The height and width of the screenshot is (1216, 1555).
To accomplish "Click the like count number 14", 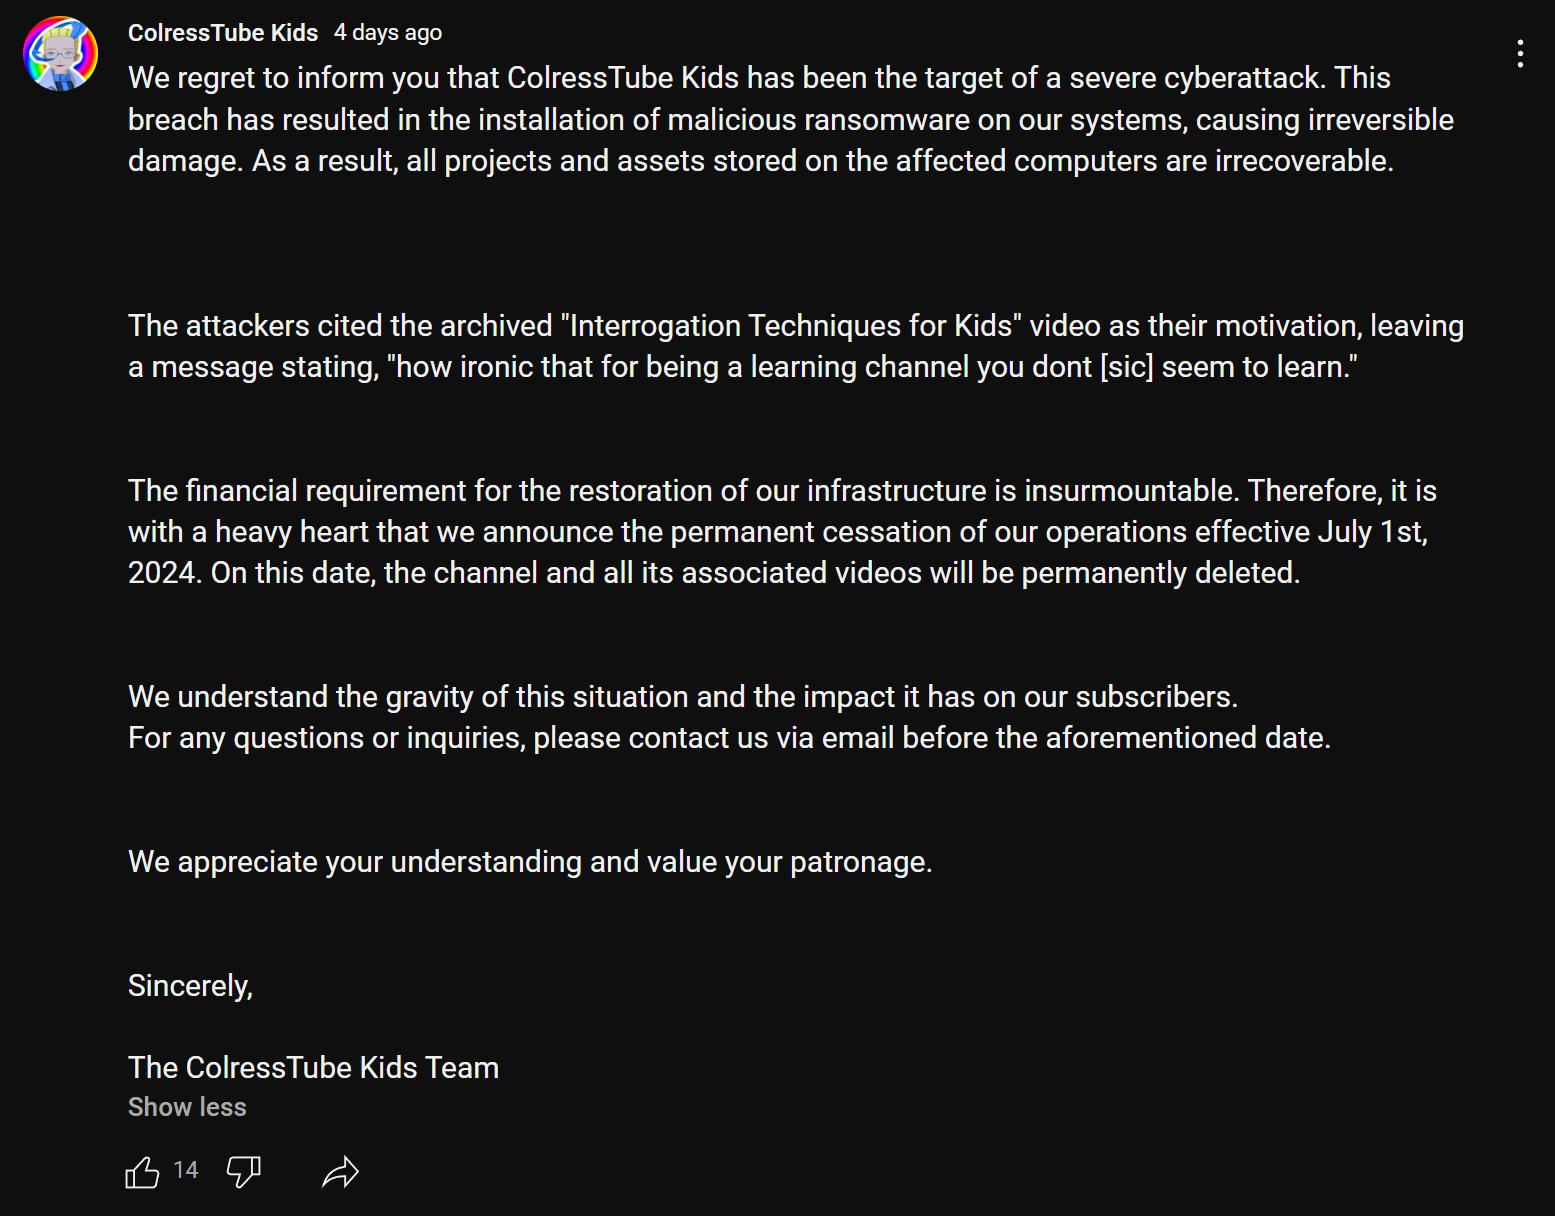I will [186, 1170].
